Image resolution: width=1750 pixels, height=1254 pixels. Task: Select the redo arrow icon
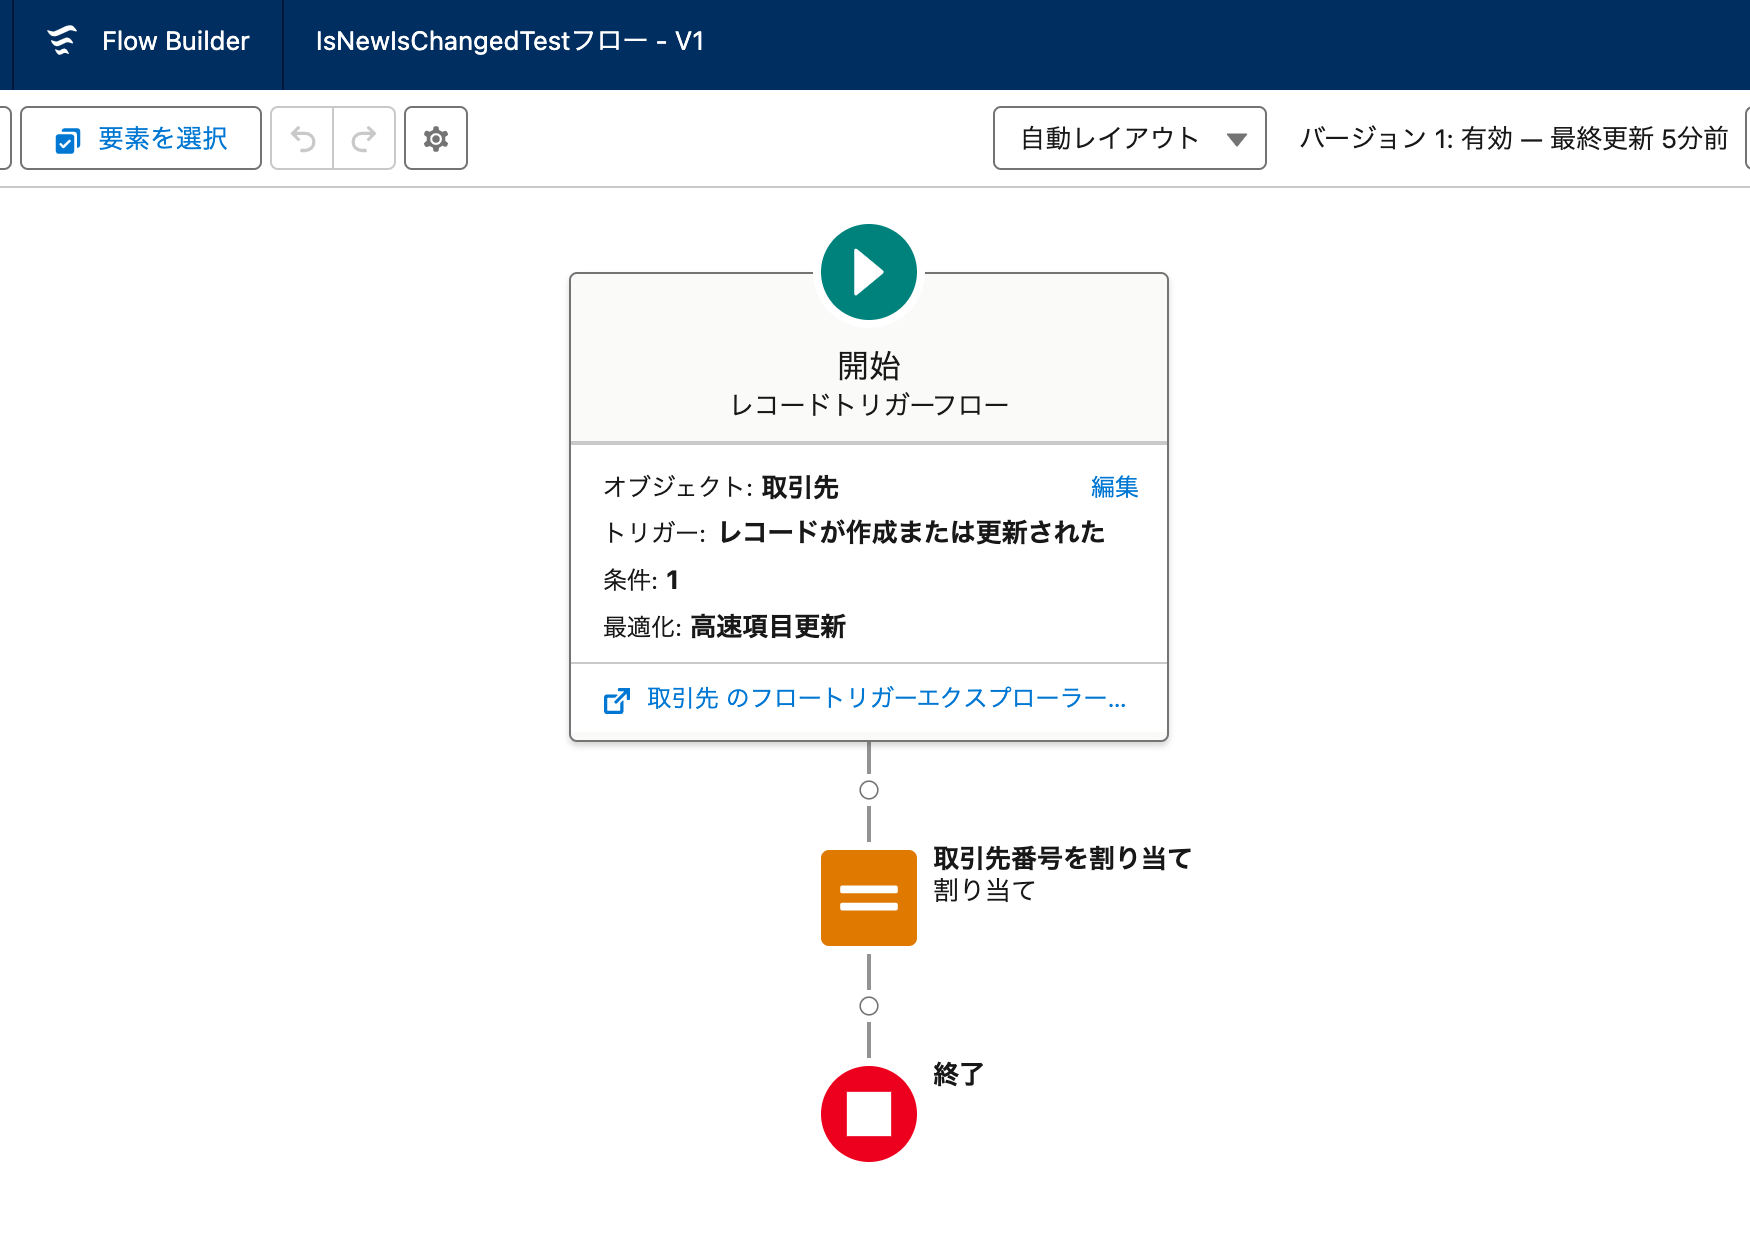[363, 138]
